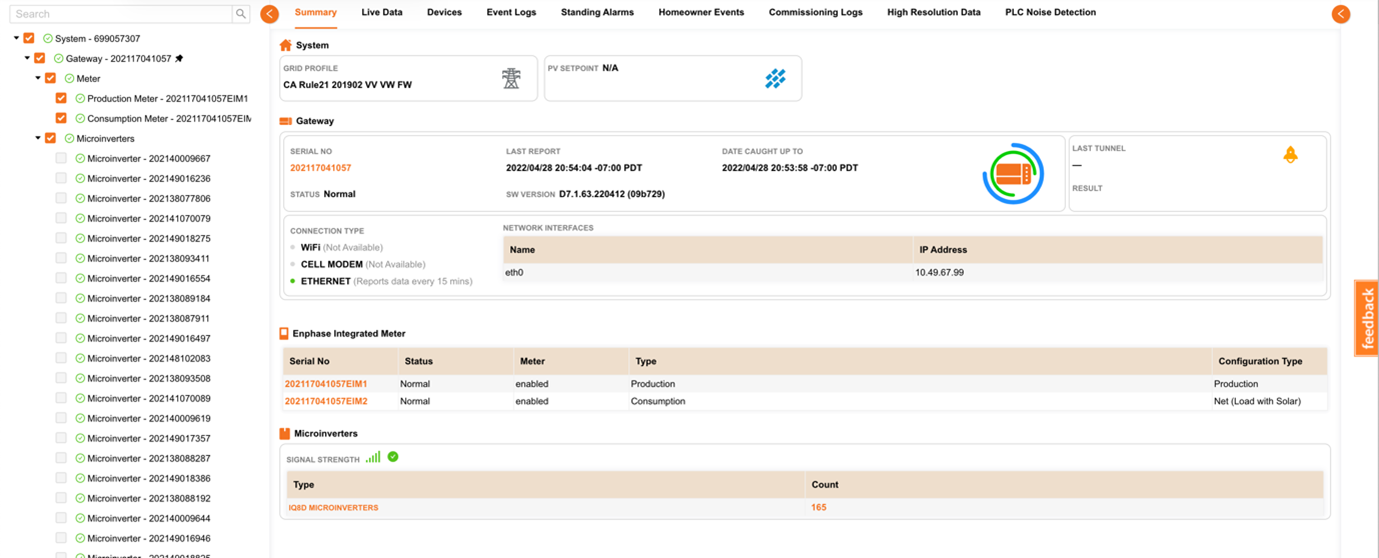Click the PV setpoint solar icon
The height and width of the screenshot is (558, 1379).
(x=775, y=79)
